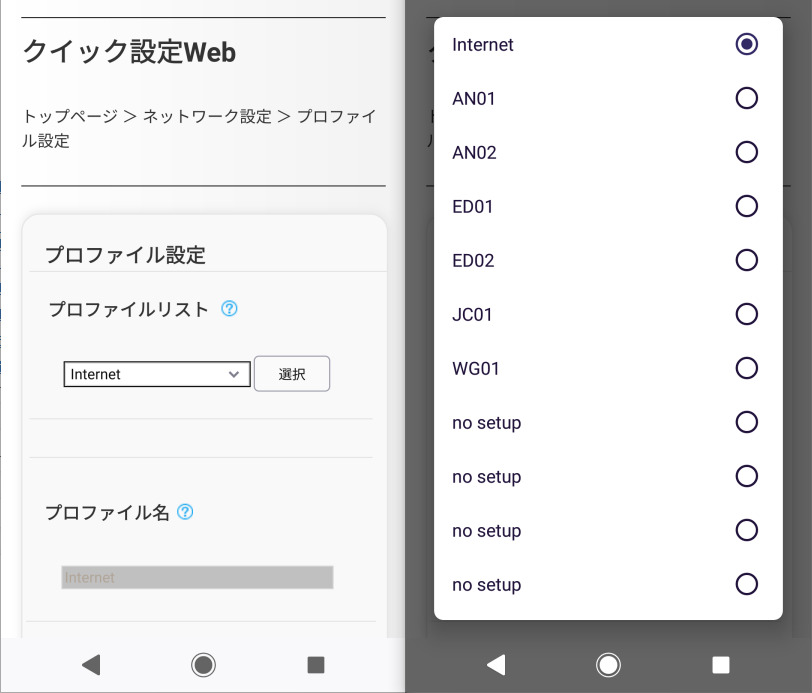812x693 pixels.
Task: Select the Internet radio button
Action: point(746,45)
